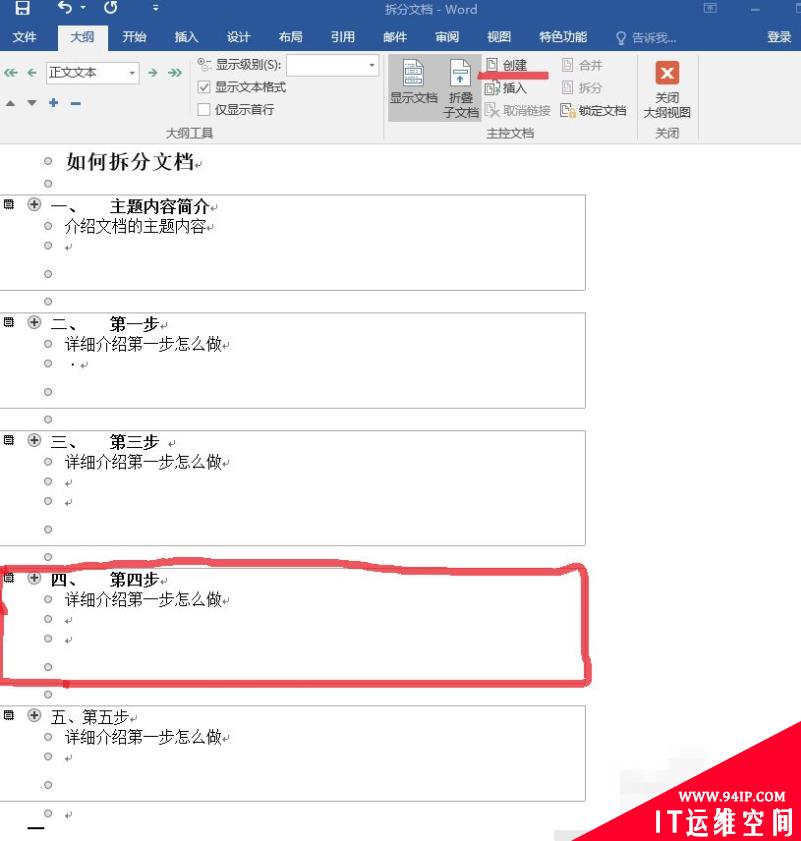Collapse selected outline item with minus
801x841 pixels.
pos(76,103)
